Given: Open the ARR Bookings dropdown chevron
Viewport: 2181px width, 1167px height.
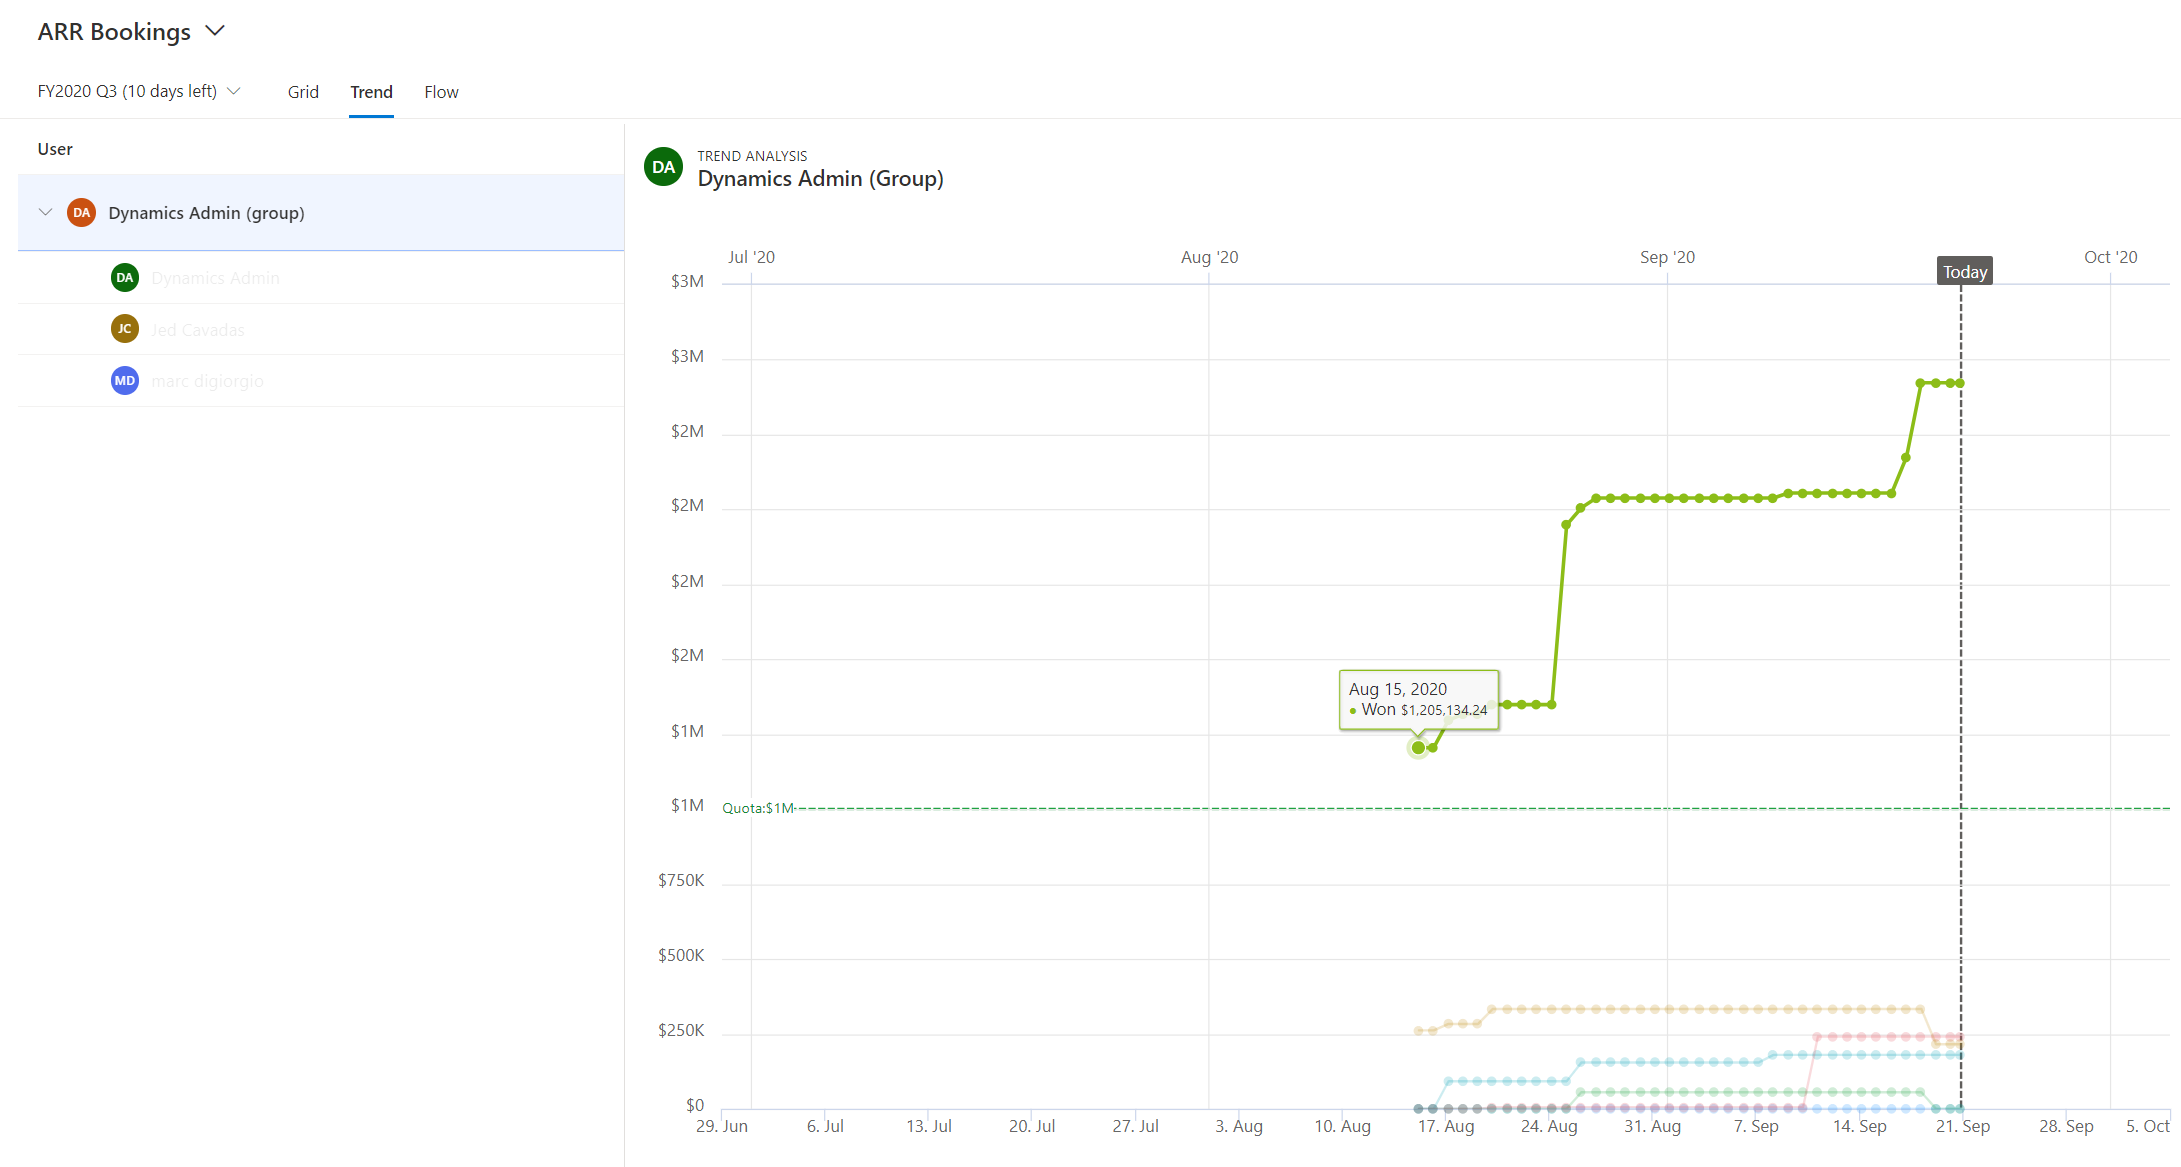Looking at the screenshot, I should tap(215, 31).
